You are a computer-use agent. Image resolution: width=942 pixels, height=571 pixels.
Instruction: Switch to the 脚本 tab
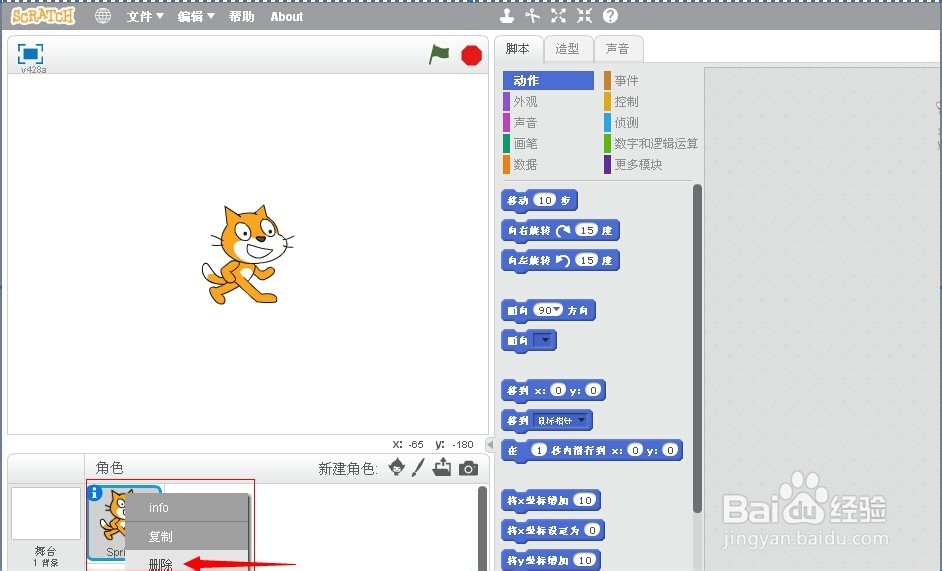(518, 49)
